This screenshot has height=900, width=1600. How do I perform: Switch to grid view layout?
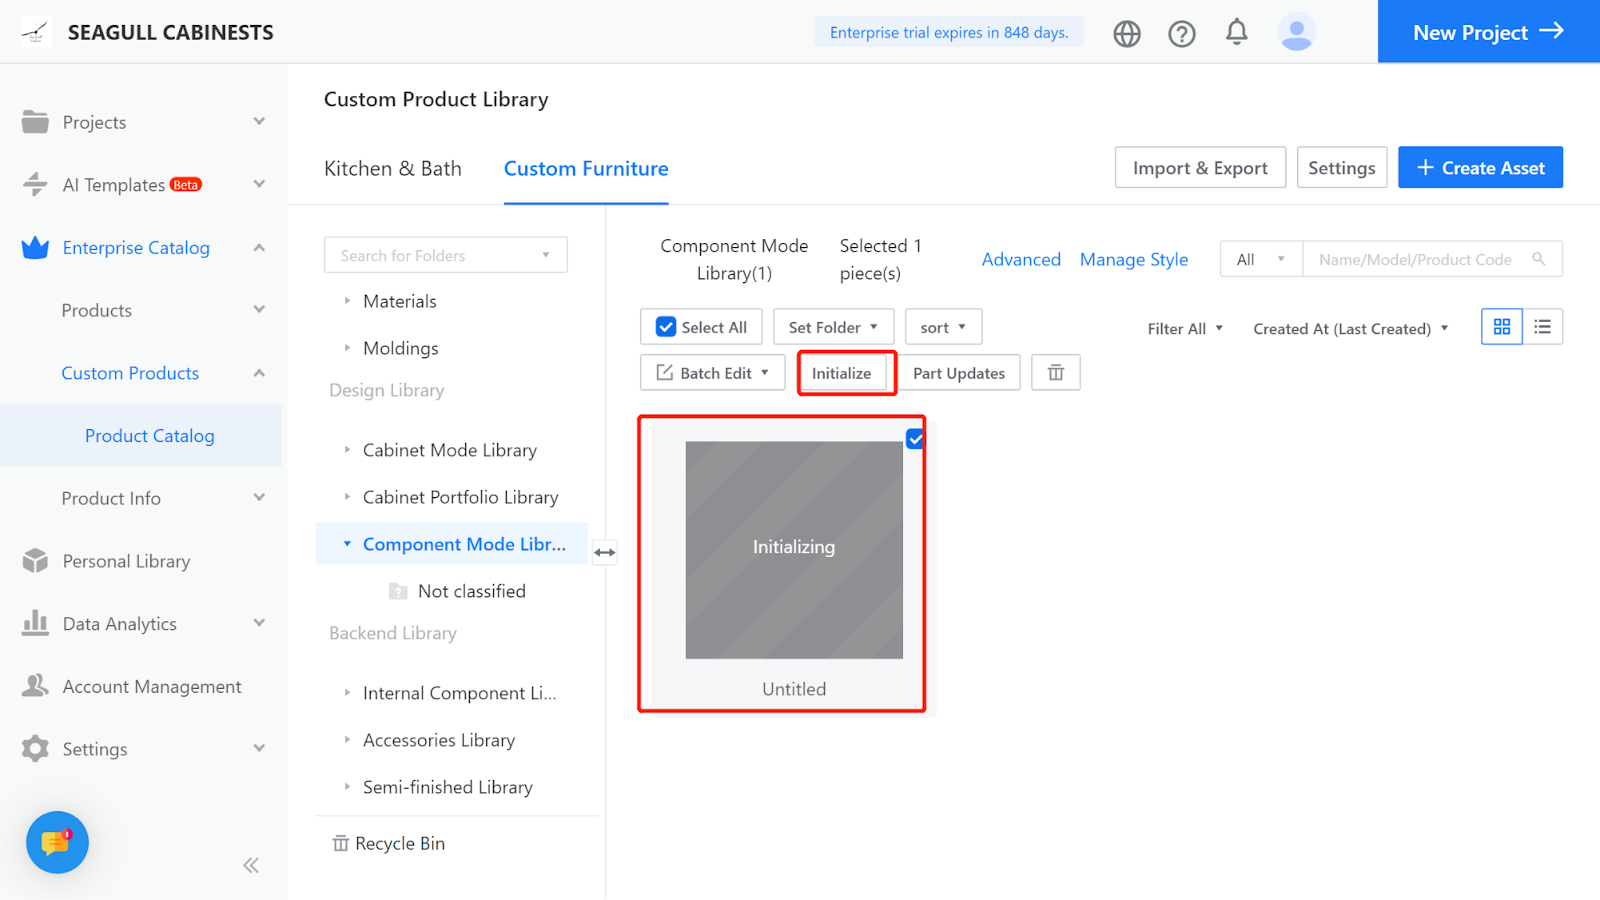click(1502, 327)
